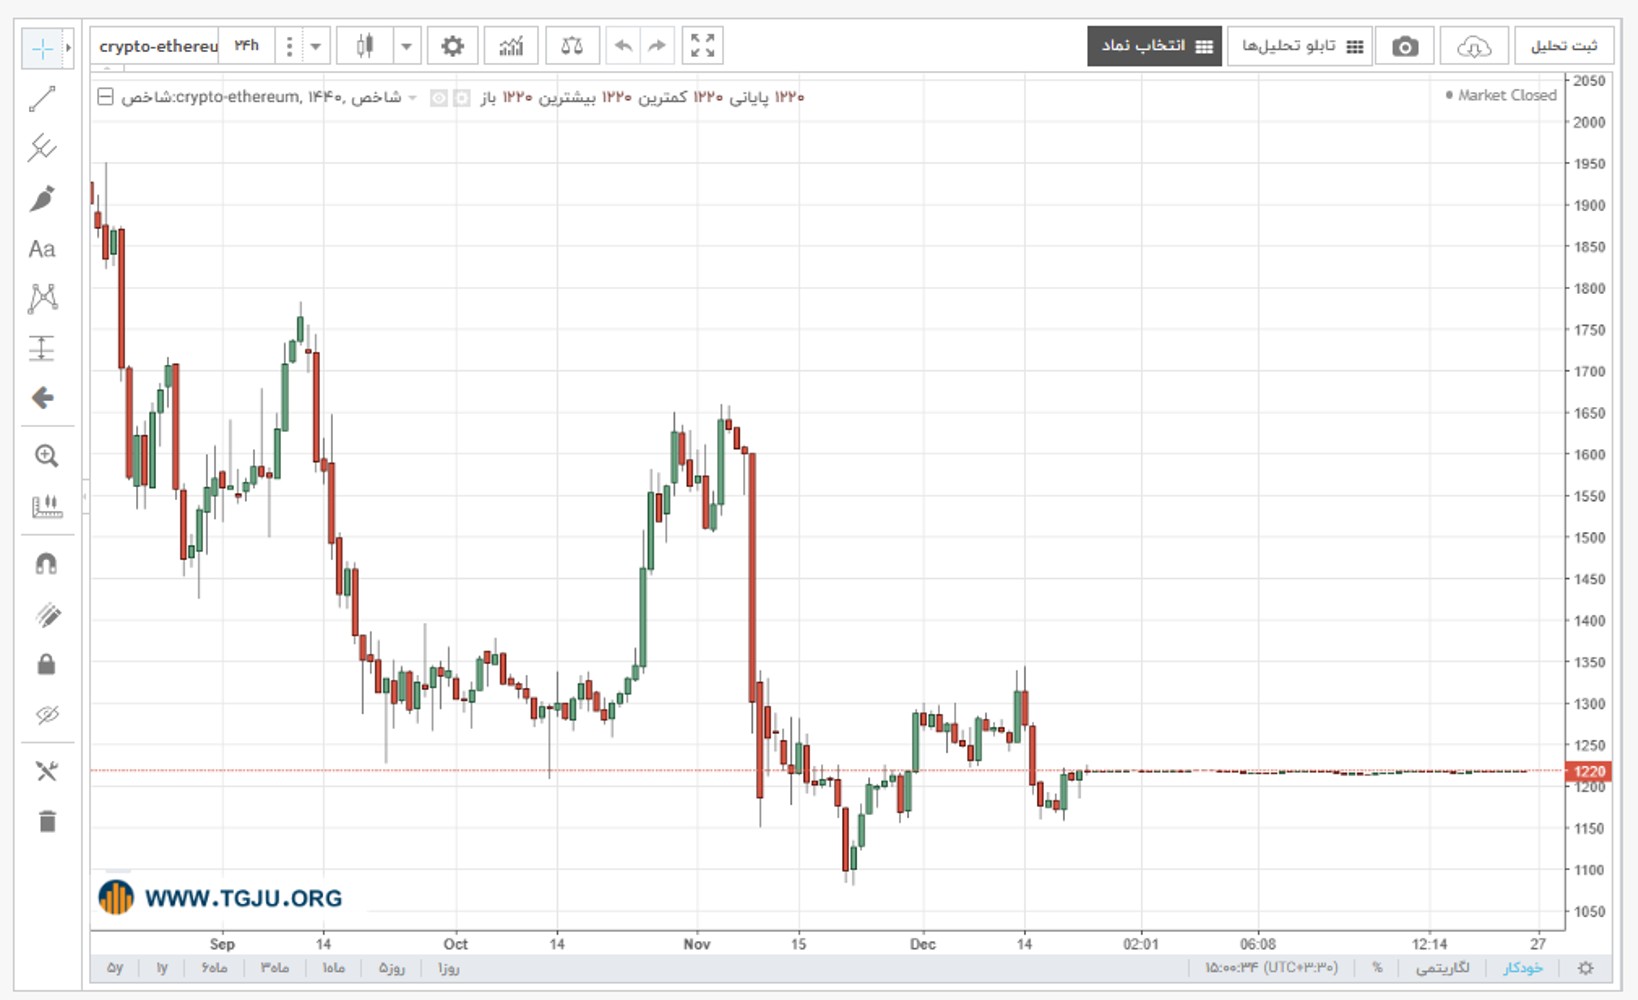The image size is (1638, 1000).
Task: Click the back arrow in left toolbar
Action: [42, 398]
